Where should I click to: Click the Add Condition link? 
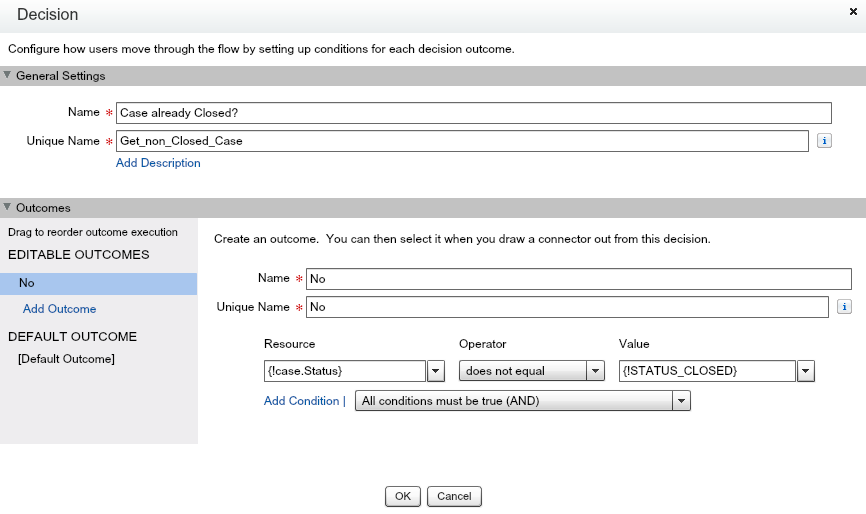[x=302, y=401]
